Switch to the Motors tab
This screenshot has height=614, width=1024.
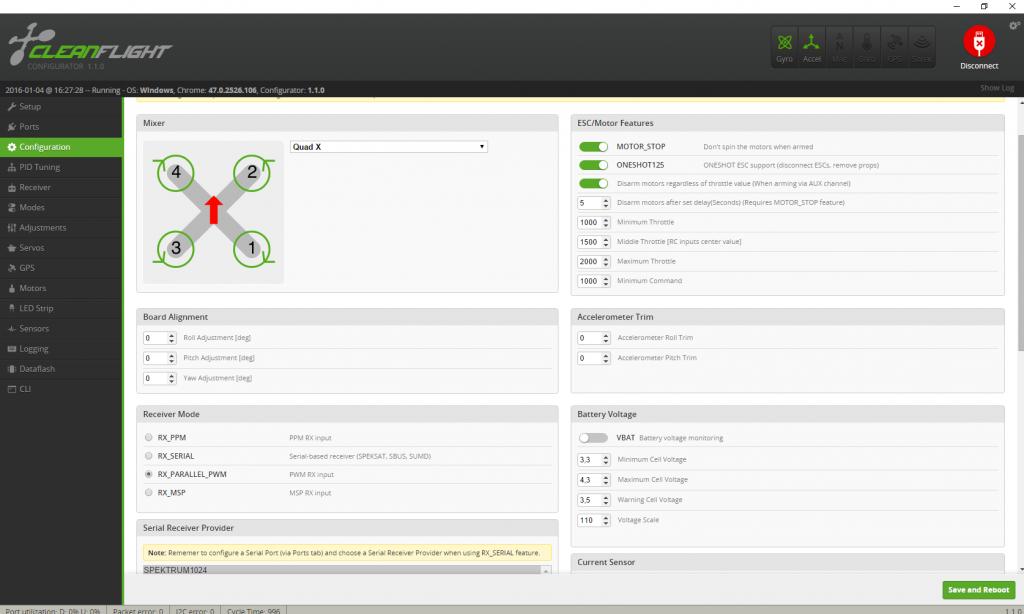(33, 288)
